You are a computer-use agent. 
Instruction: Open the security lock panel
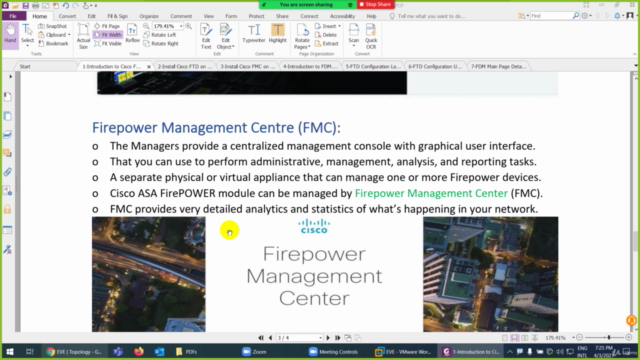coord(8,209)
